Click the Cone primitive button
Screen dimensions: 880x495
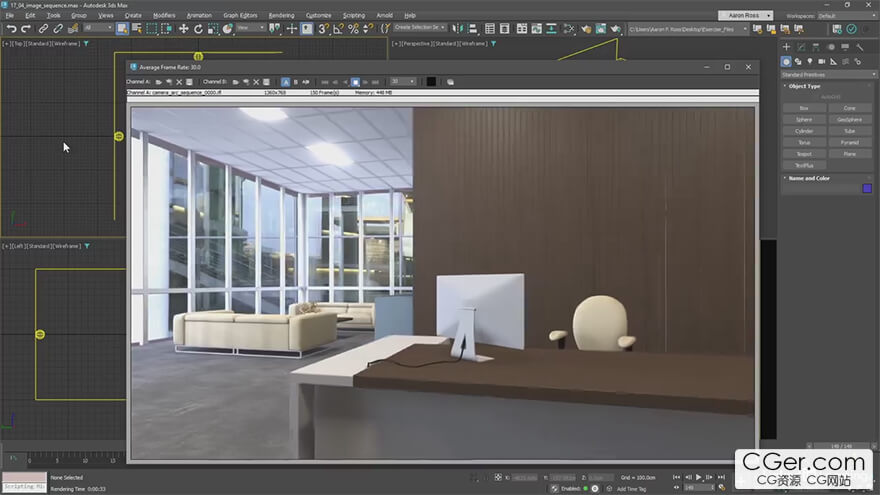tap(849, 108)
